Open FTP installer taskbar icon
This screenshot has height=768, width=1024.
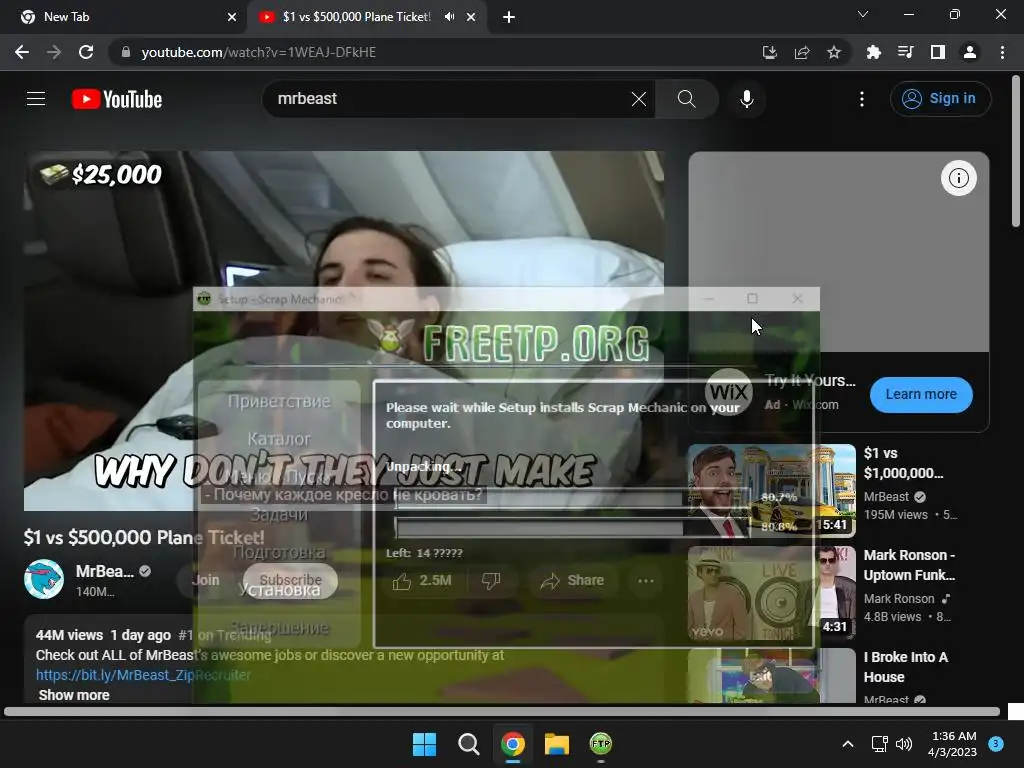click(601, 744)
